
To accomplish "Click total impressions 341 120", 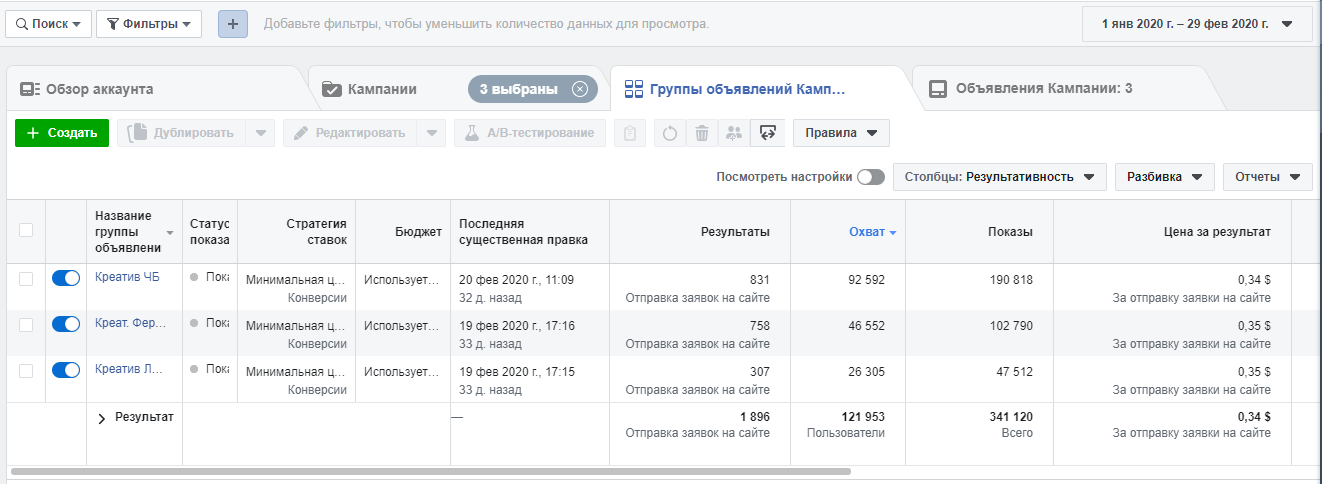I will [1010, 417].
